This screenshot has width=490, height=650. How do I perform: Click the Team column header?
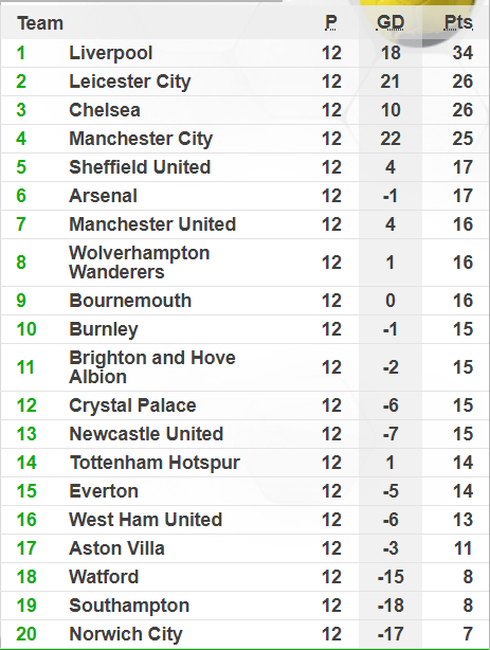pyautogui.click(x=40, y=23)
